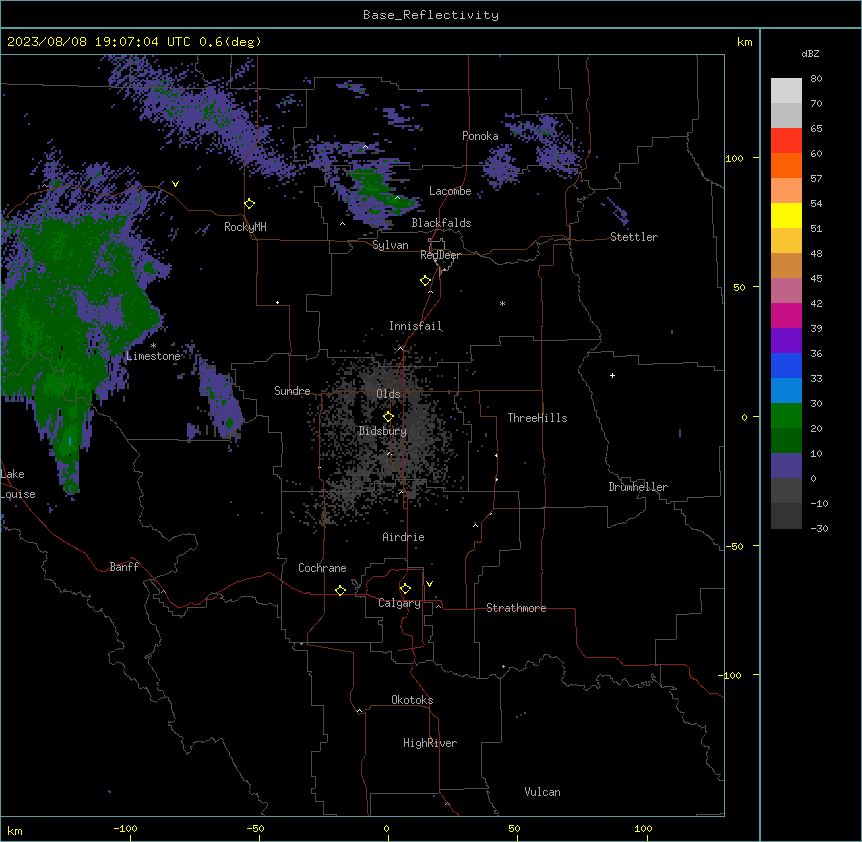Click the asterisk marker above Limestone
The image size is (862, 842).
point(153,346)
